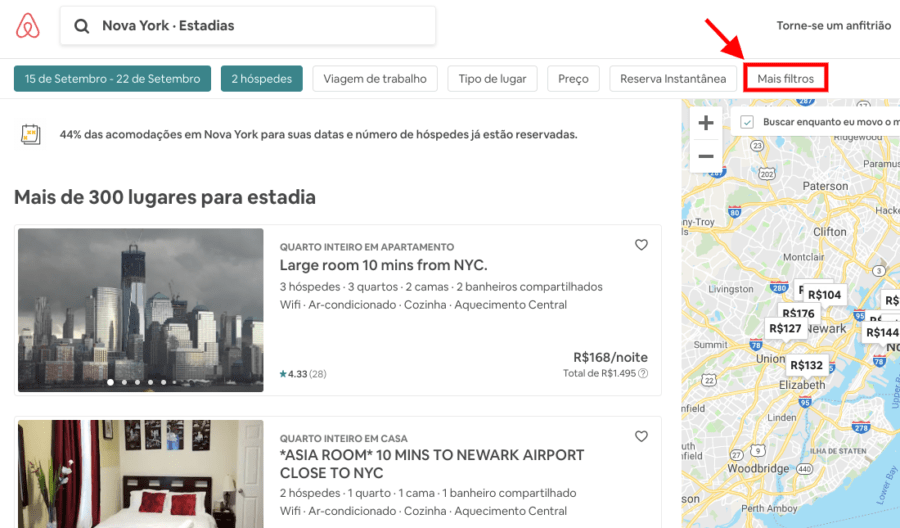Favorite the ASIA ROOM listing heart
This screenshot has height=528, width=900.
point(641,437)
